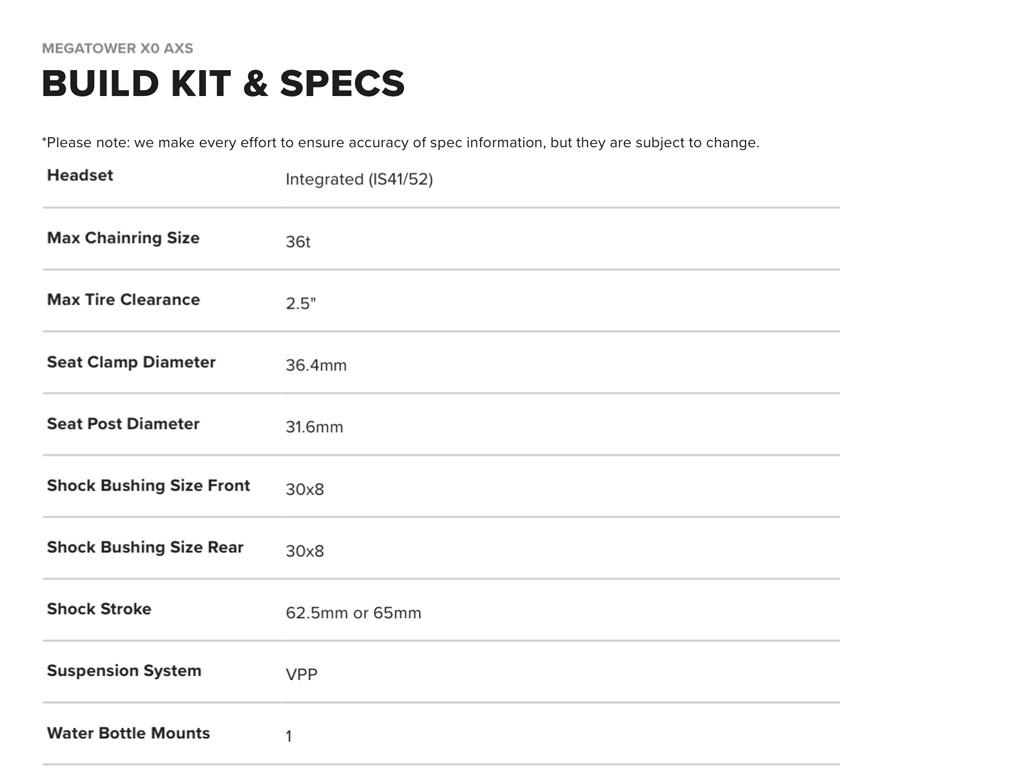This screenshot has width=1024, height=768.
Task: Select the Shock Stroke label
Action: pyautogui.click(x=99, y=609)
